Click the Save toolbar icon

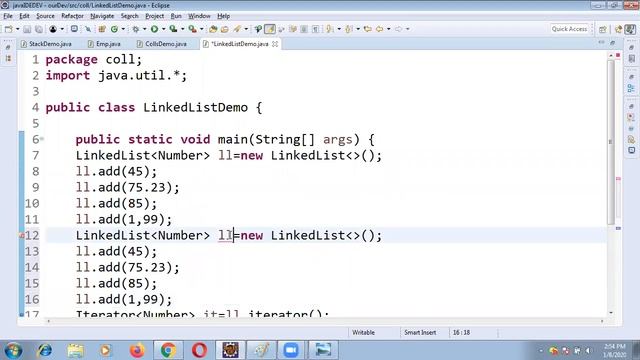(27, 29)
